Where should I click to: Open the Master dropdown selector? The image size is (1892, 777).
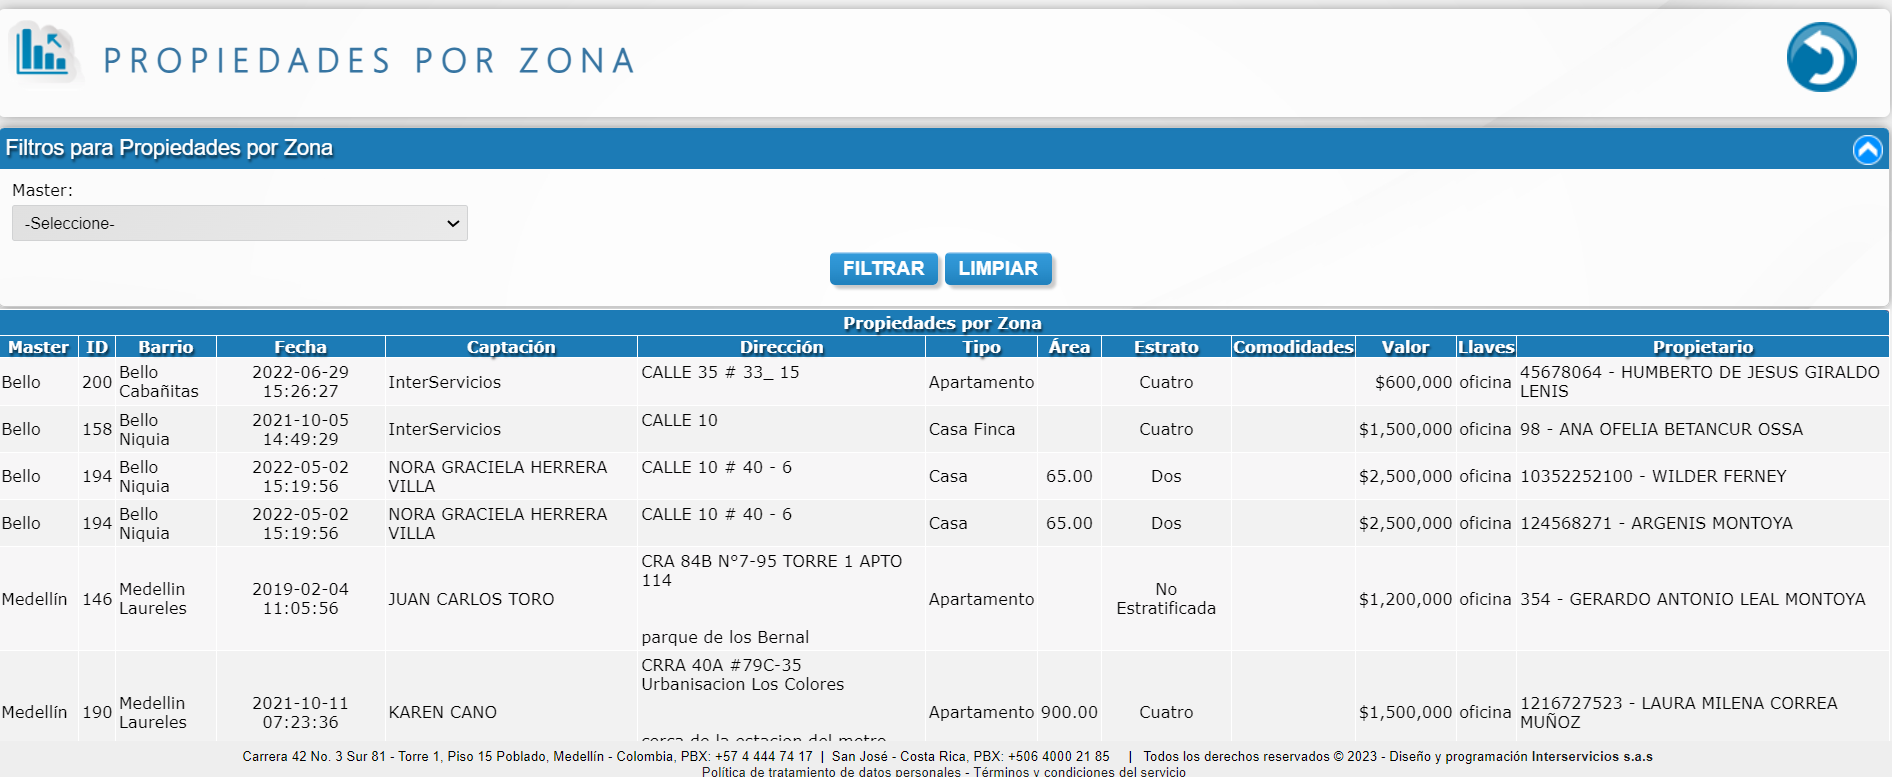pyautogui.click(x=240, y=223)
